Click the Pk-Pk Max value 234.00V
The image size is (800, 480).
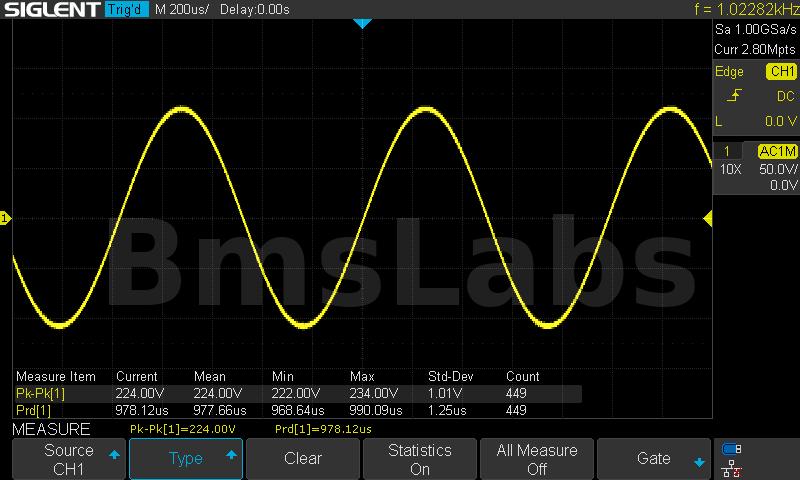coord(373,394)
